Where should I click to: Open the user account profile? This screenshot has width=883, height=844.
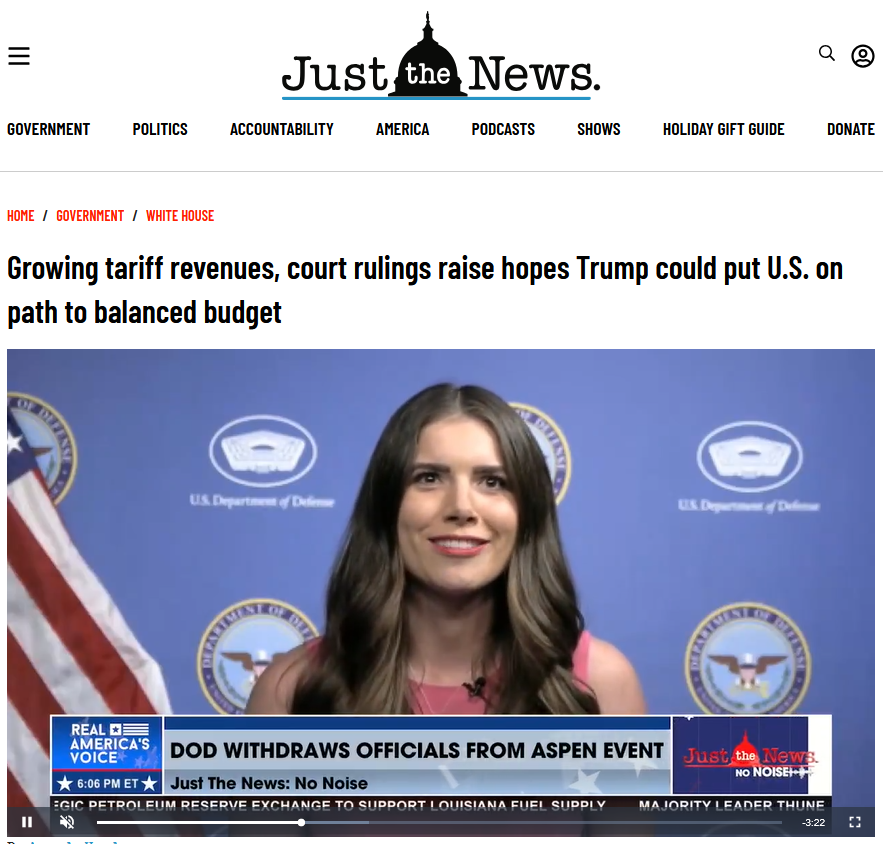[862, 56]
